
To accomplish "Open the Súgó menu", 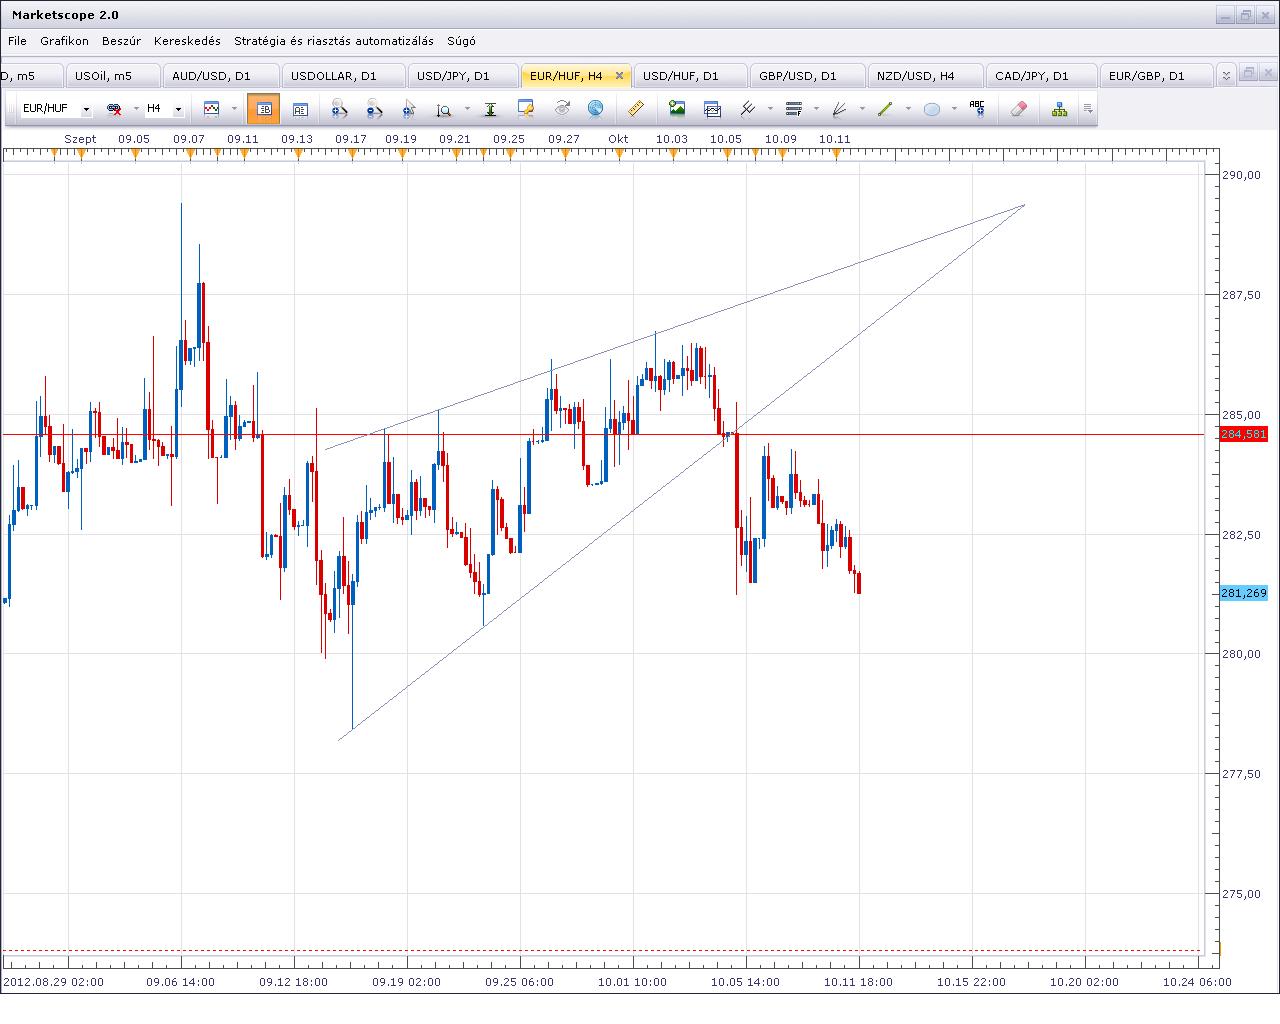I will [x=461, y=41].
